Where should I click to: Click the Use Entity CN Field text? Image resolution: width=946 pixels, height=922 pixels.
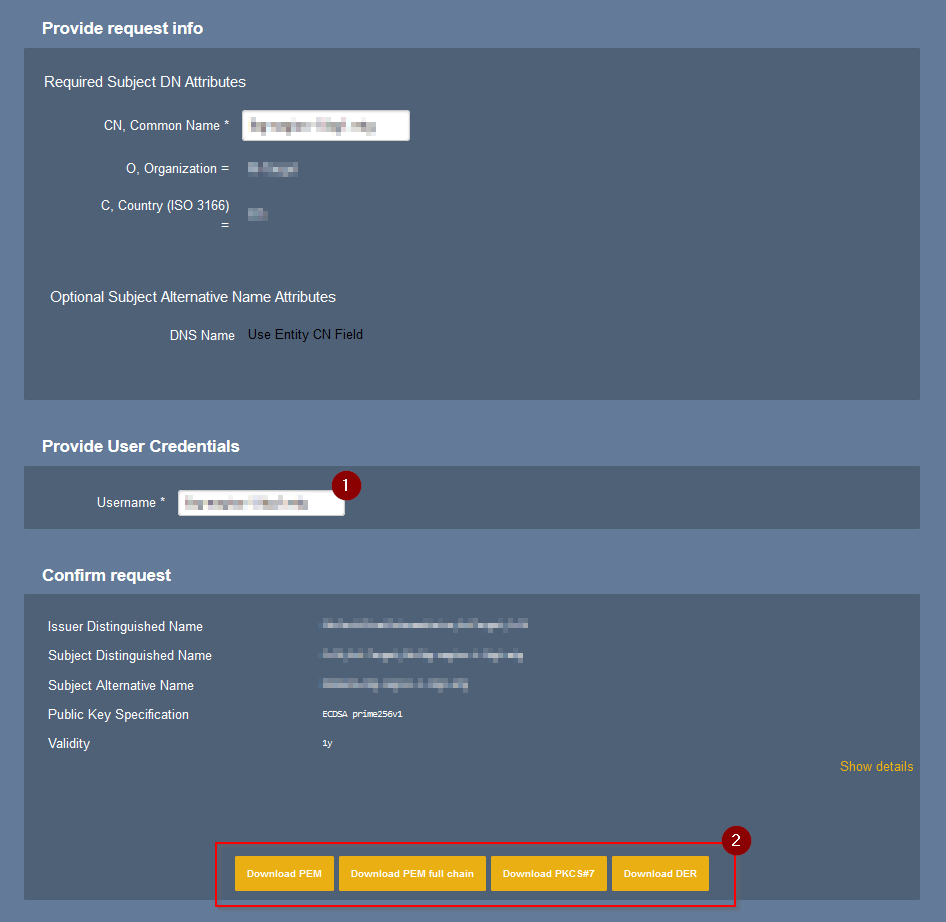(305, 335)
